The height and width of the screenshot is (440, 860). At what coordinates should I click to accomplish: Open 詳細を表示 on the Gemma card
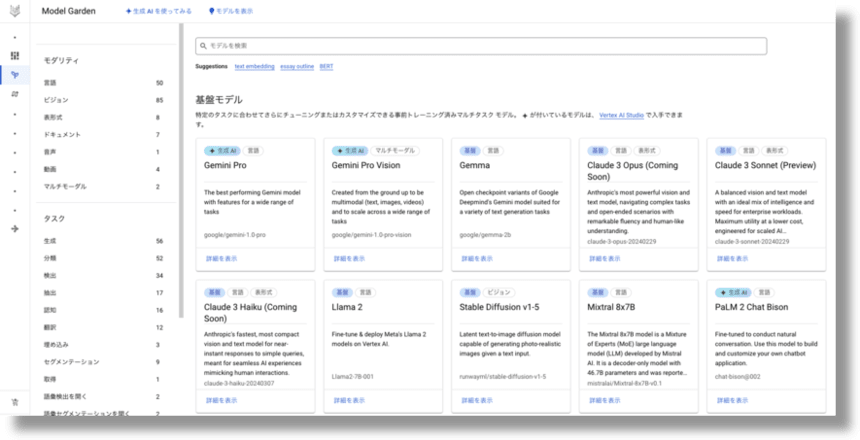pyautogui.click(x=477, y=258)
